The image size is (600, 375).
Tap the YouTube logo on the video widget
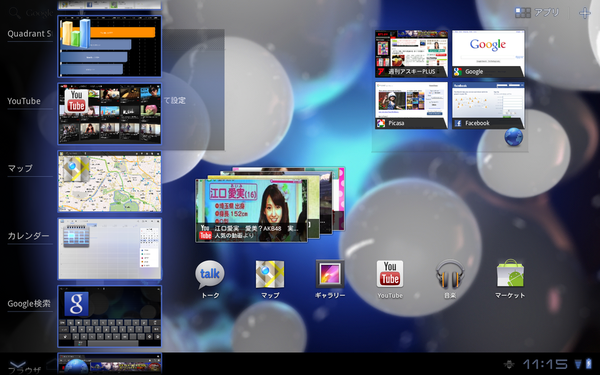205,232
